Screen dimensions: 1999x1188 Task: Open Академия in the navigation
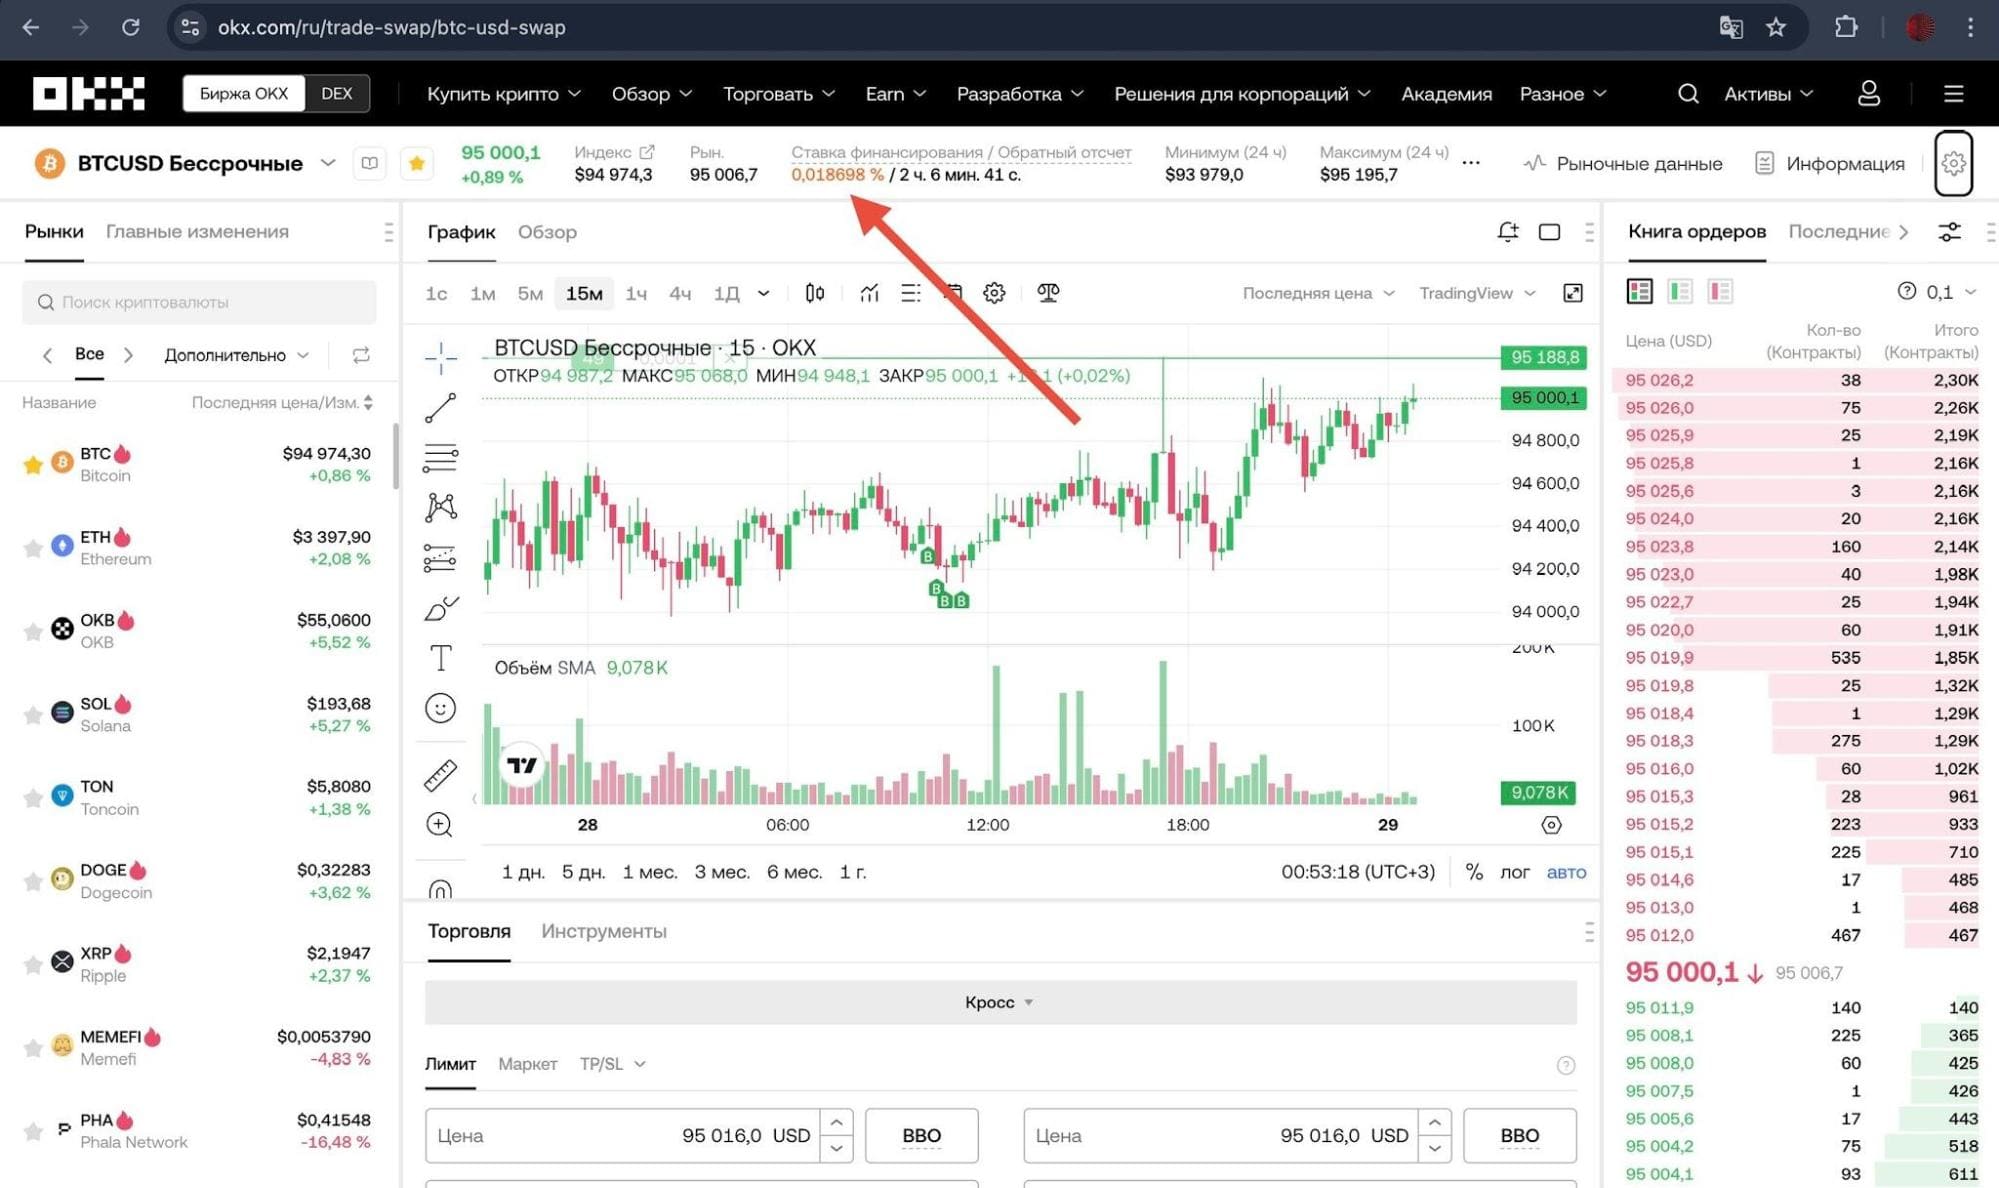1446,94
